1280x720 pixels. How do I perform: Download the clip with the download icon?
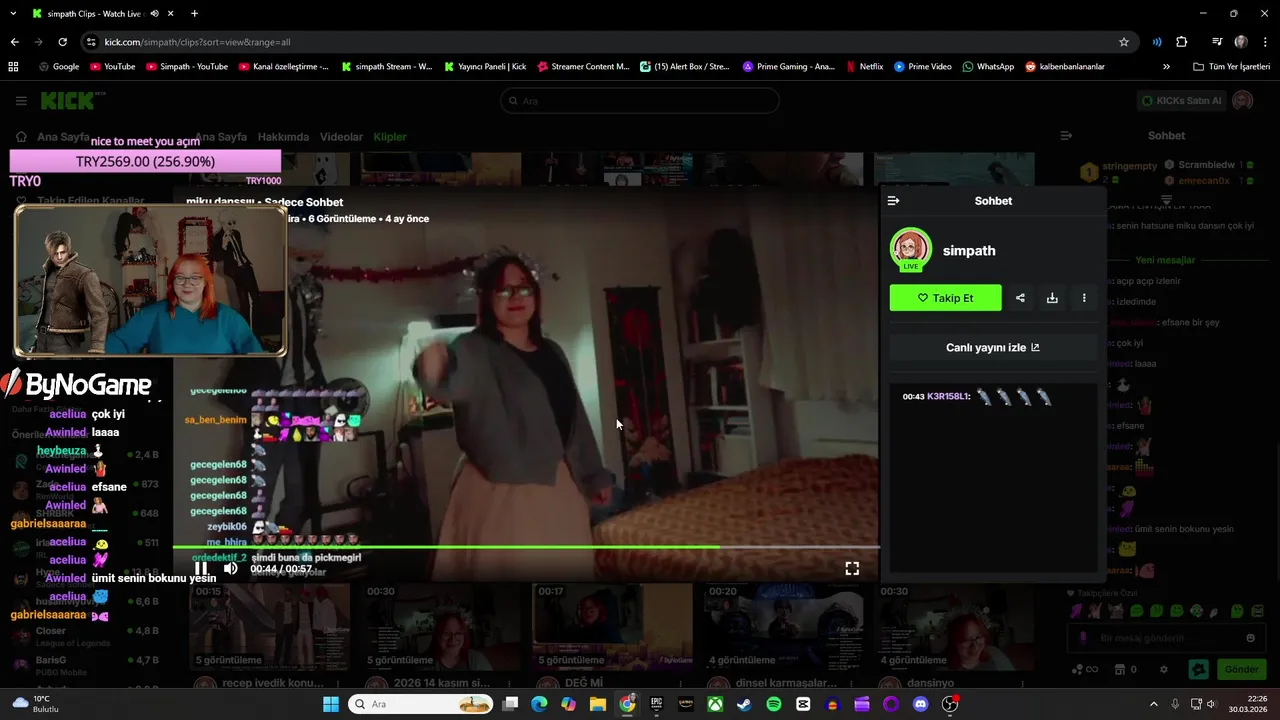[1052, 298]
